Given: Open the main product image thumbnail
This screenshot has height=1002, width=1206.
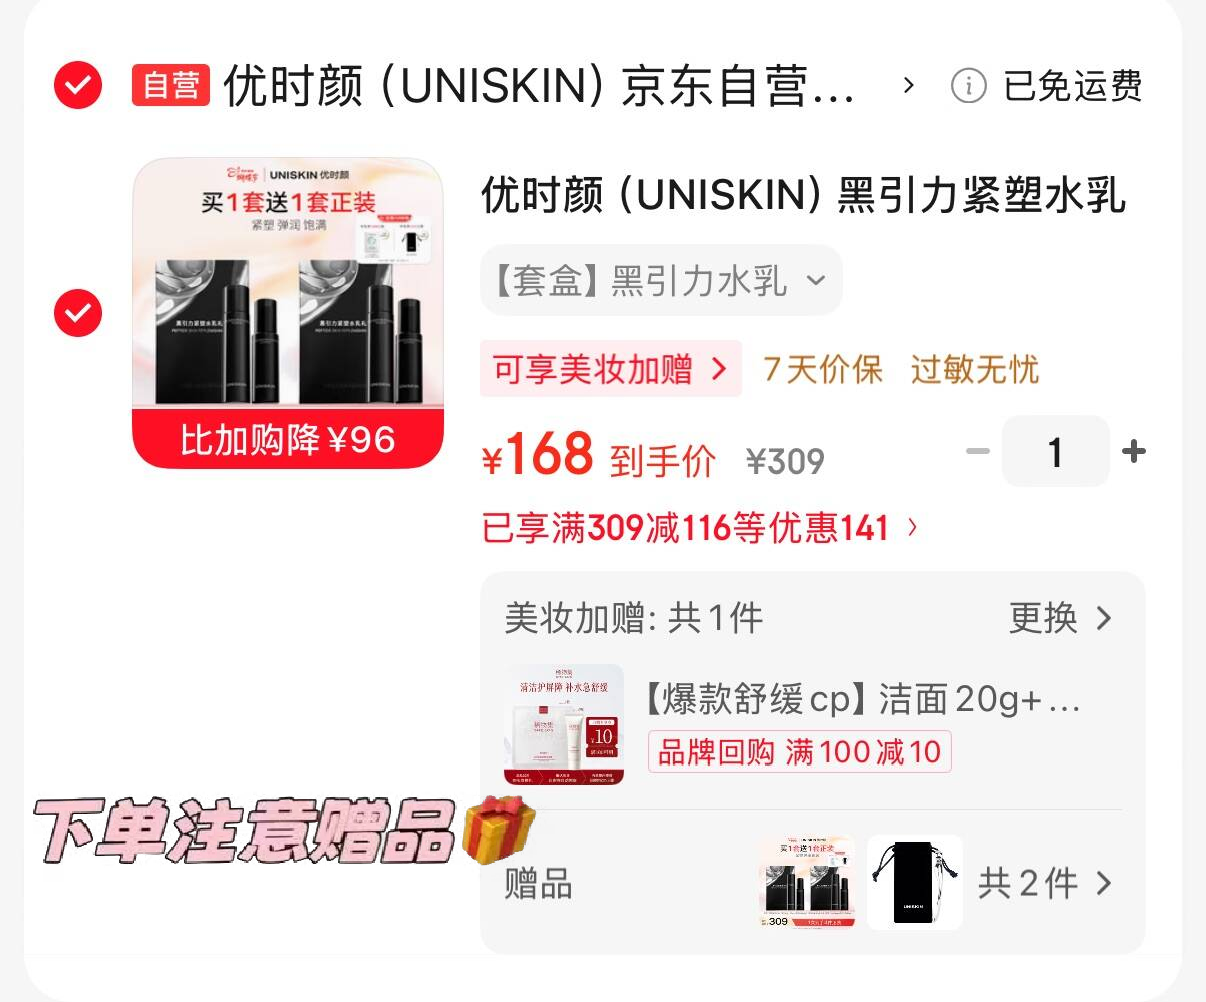Looking at the screenshot, I should [x=288, y=313].
